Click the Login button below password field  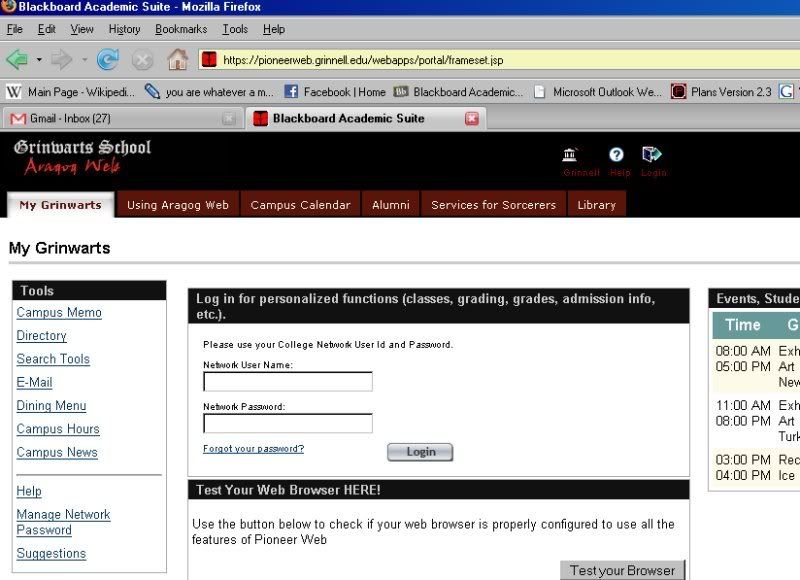(420, 452)
